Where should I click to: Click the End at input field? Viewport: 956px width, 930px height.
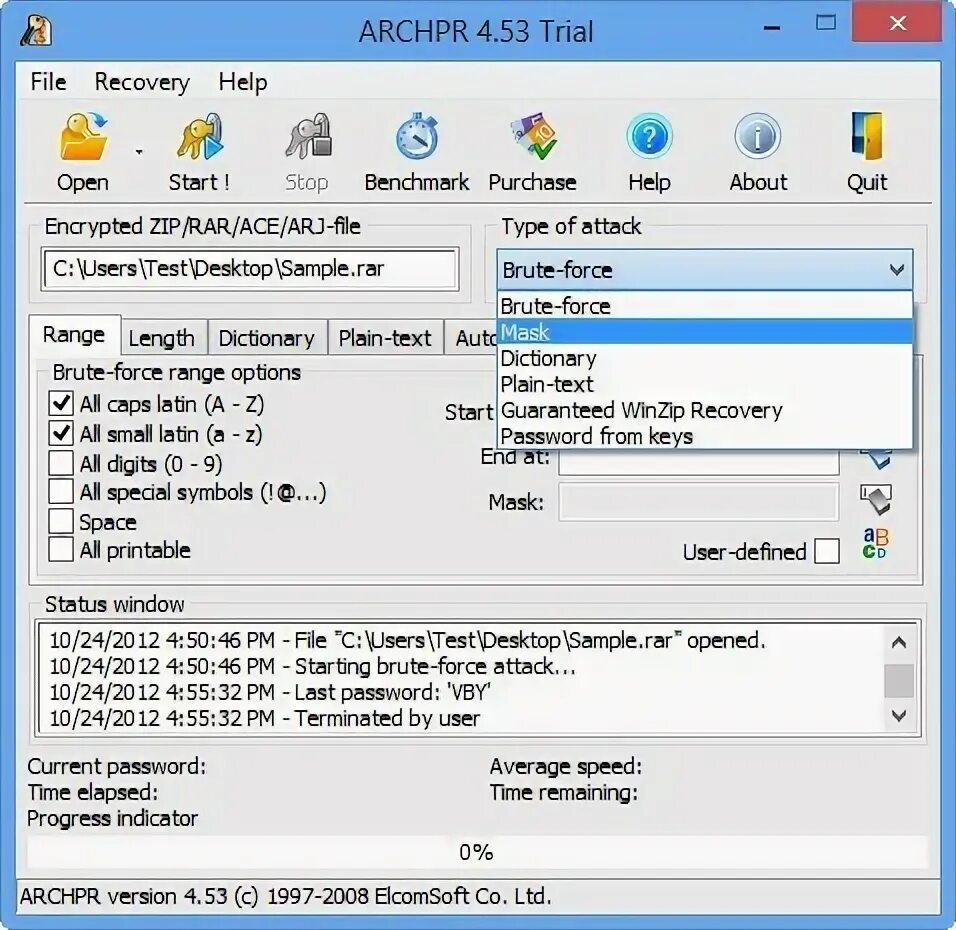[x=699, y=462]
